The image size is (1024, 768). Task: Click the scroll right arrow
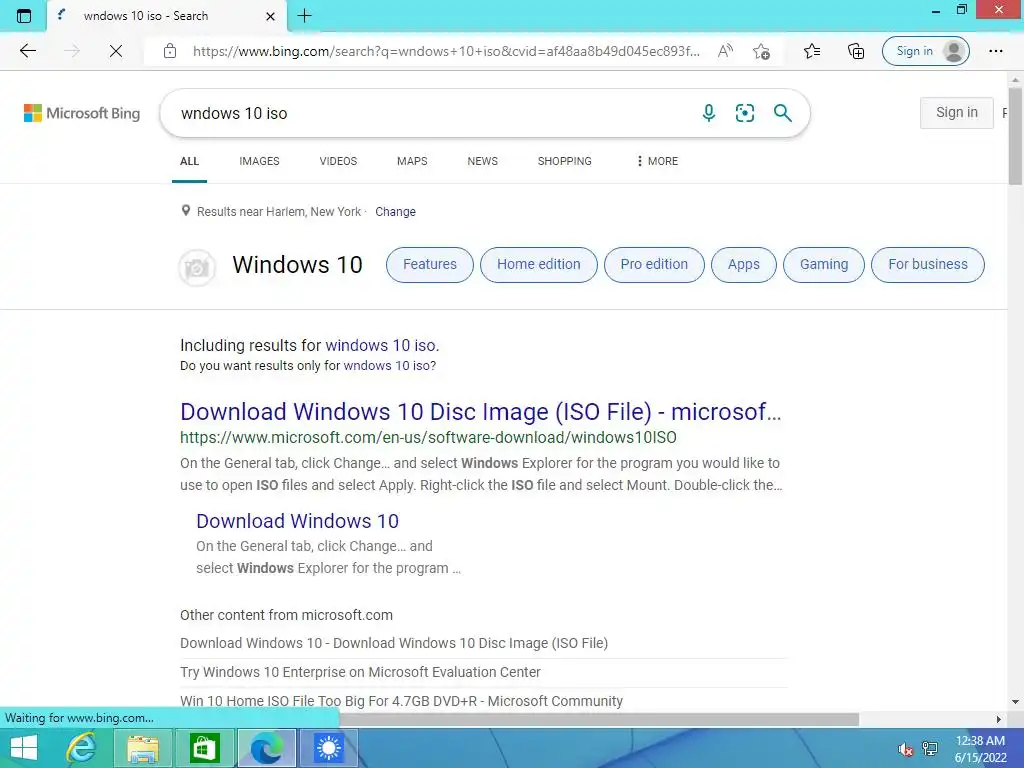tap(999, 719)
